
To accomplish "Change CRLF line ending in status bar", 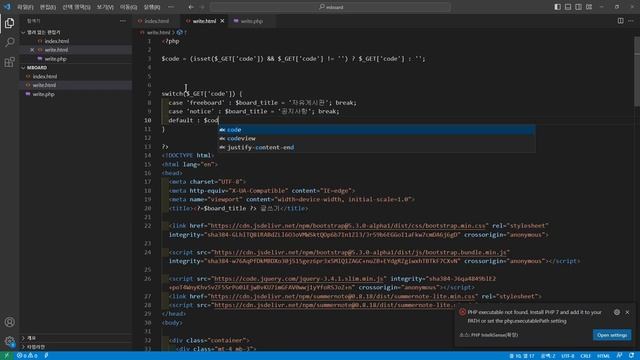I will click(585, 356).
